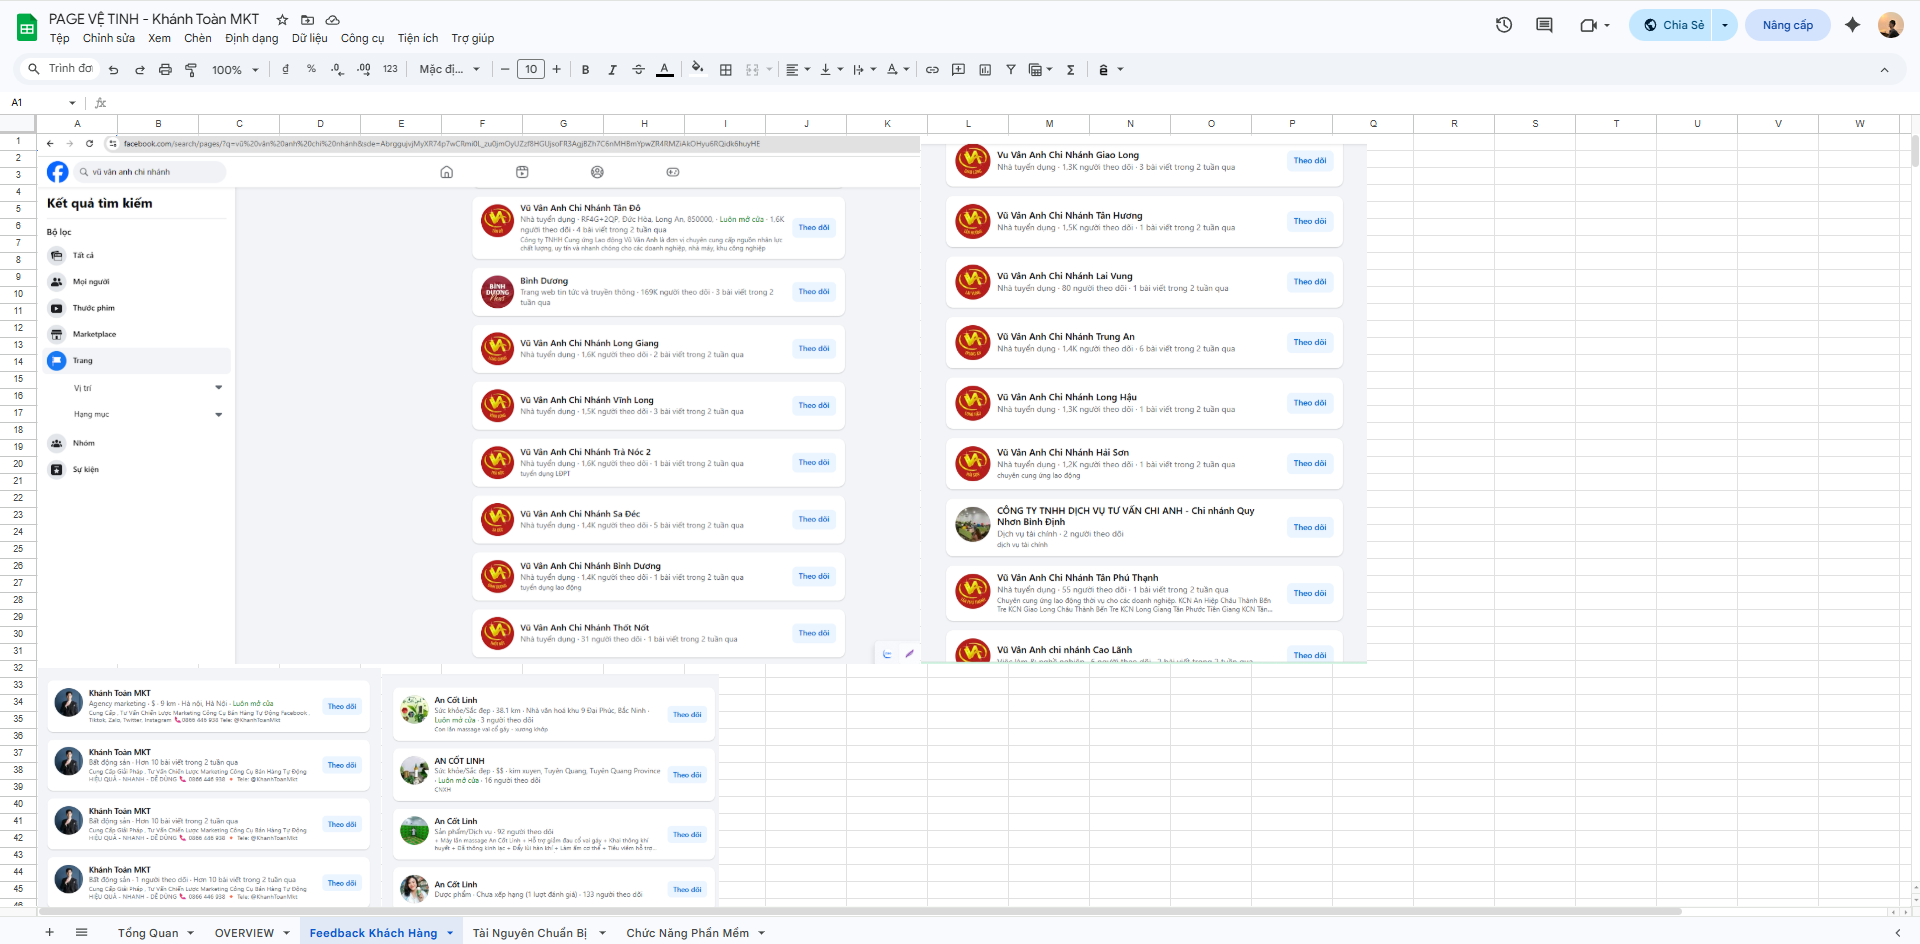
Task: Click the Undo icon in toolbar
Action: pyautogui.click(x=113, y=70)
